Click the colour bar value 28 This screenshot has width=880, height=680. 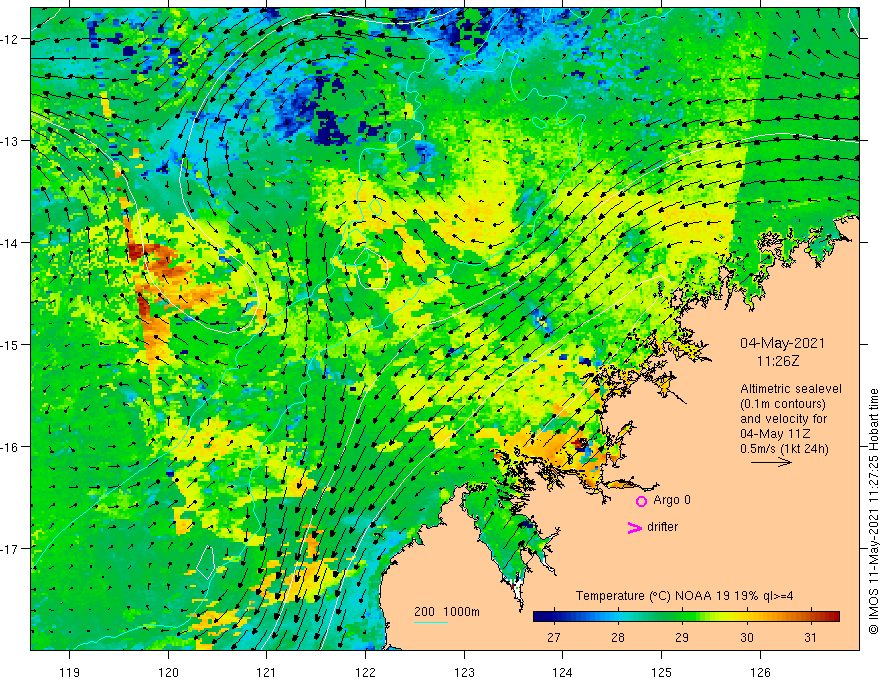coord(617,637)
